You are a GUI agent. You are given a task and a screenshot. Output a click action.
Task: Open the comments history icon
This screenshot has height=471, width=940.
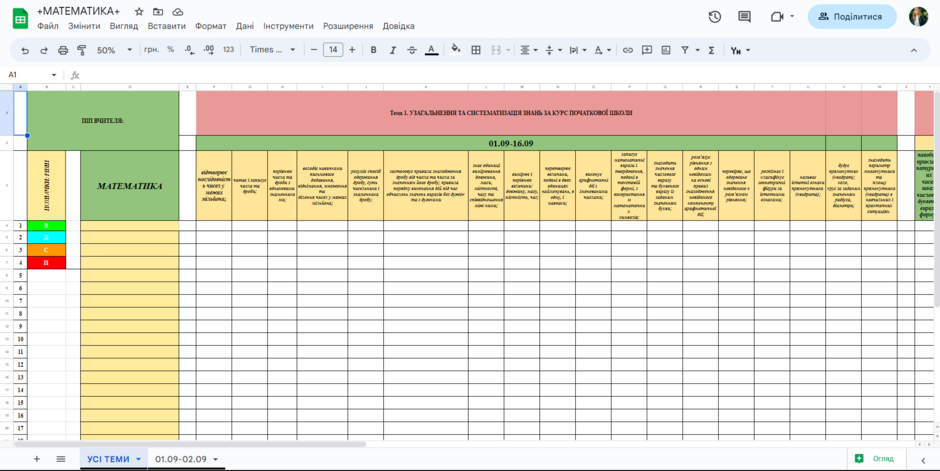point(745,17)
